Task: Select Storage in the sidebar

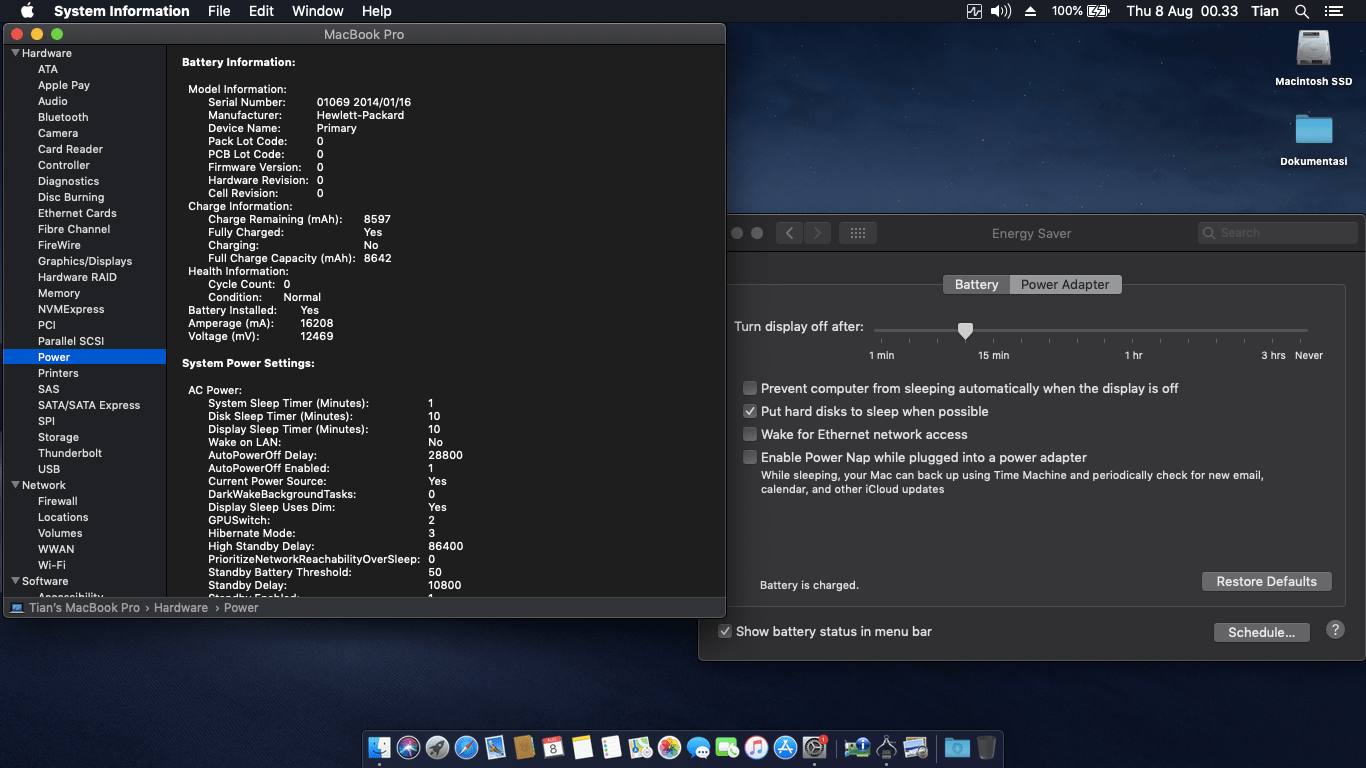Action: pos(58,437)
